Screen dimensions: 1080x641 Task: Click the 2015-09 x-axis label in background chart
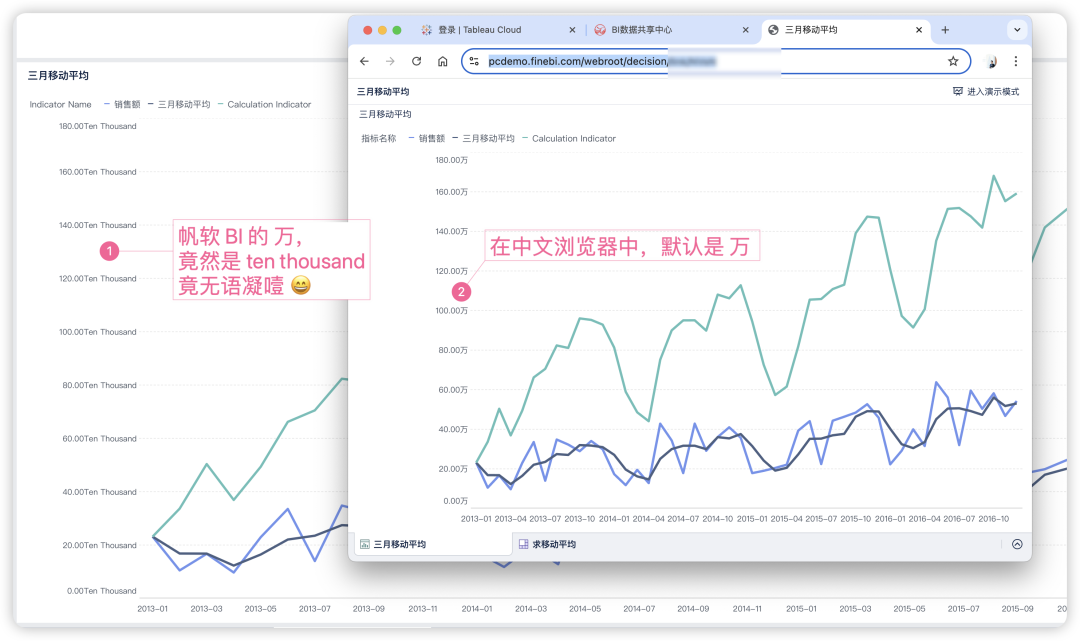tap(1017, 609)
